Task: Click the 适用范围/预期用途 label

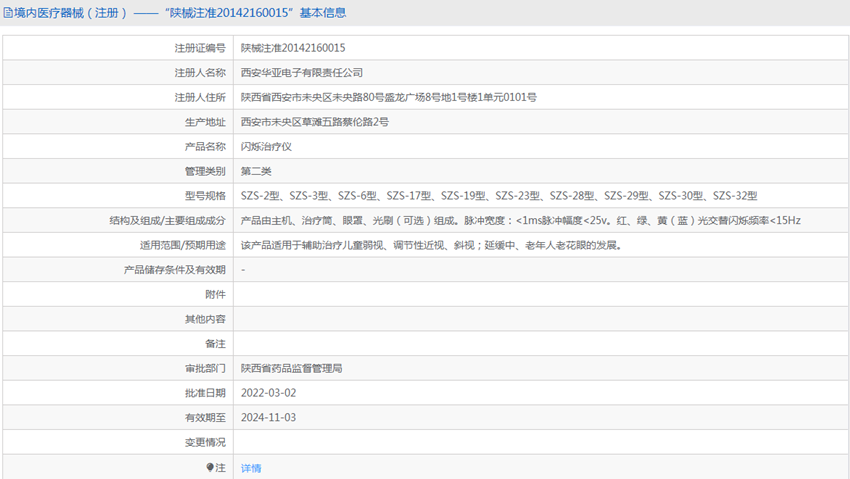Action: coord(183,245)
